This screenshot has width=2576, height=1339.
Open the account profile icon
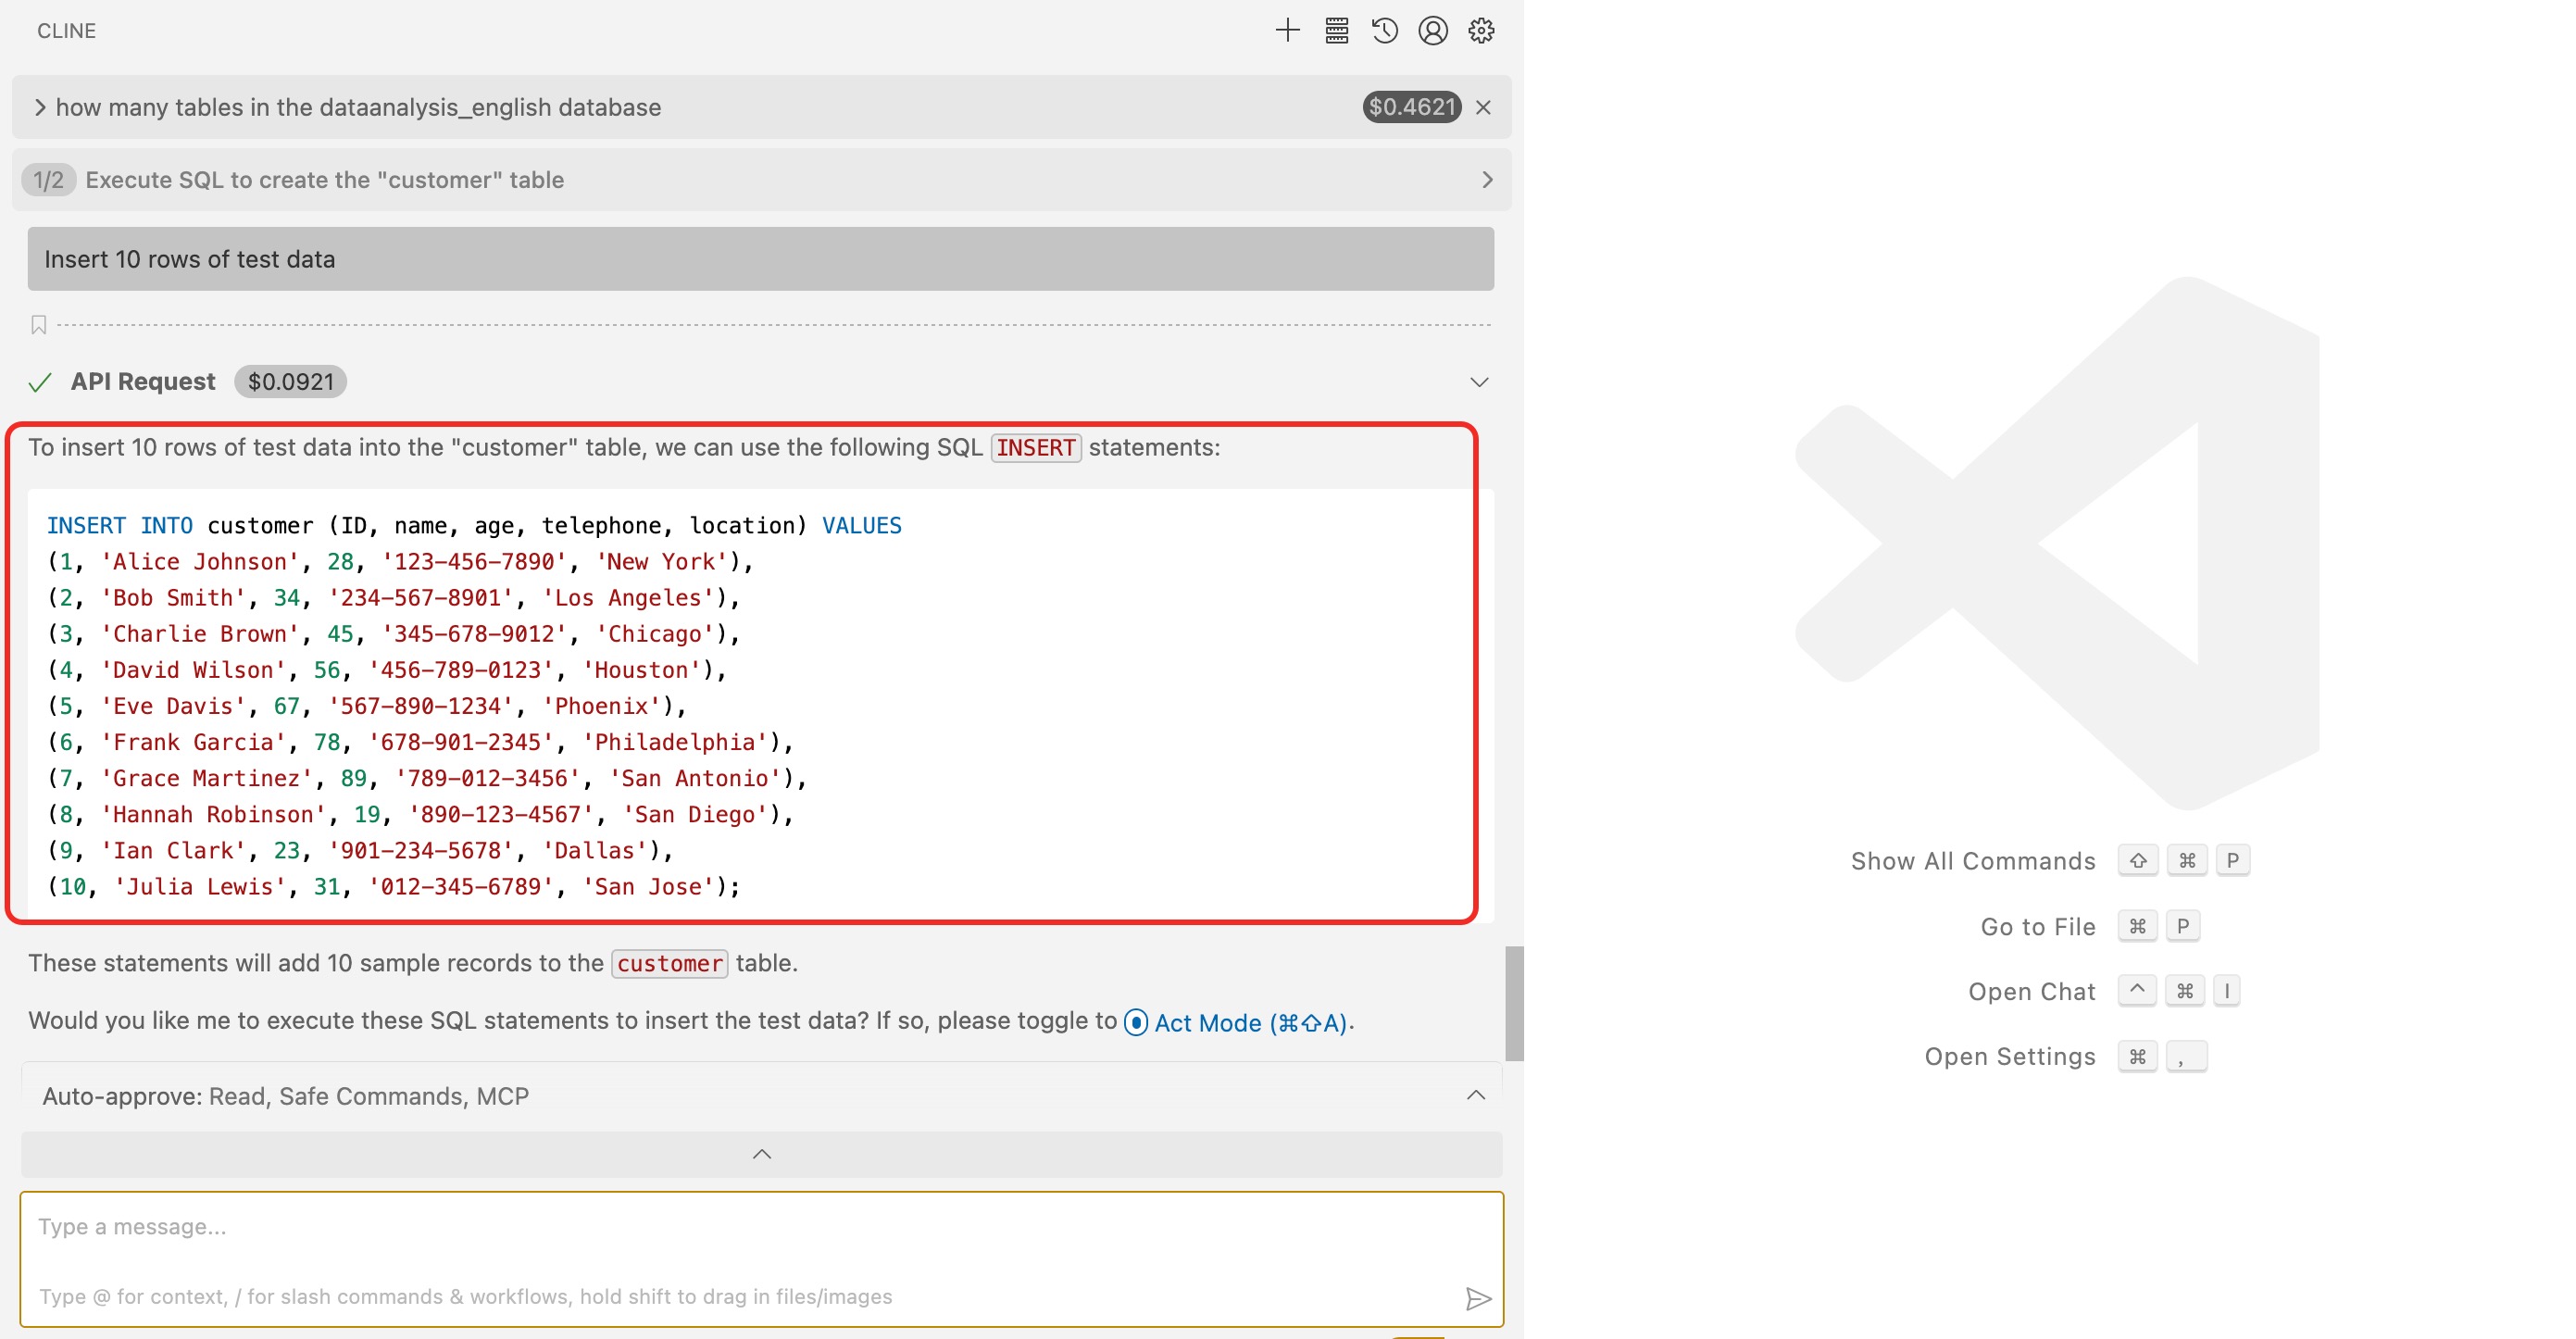click(1432, 30)
